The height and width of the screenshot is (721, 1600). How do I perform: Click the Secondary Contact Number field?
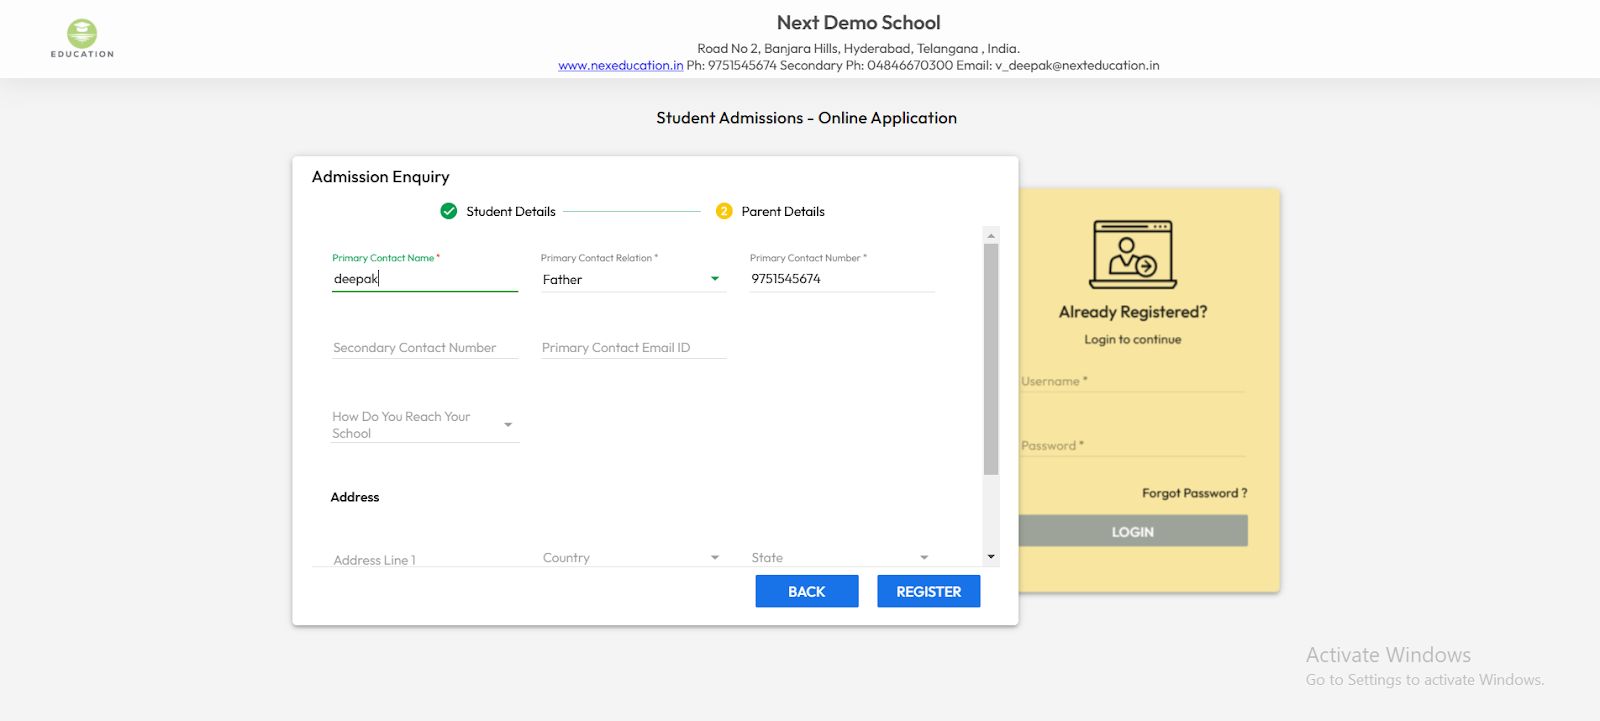[x=425, y=347]
